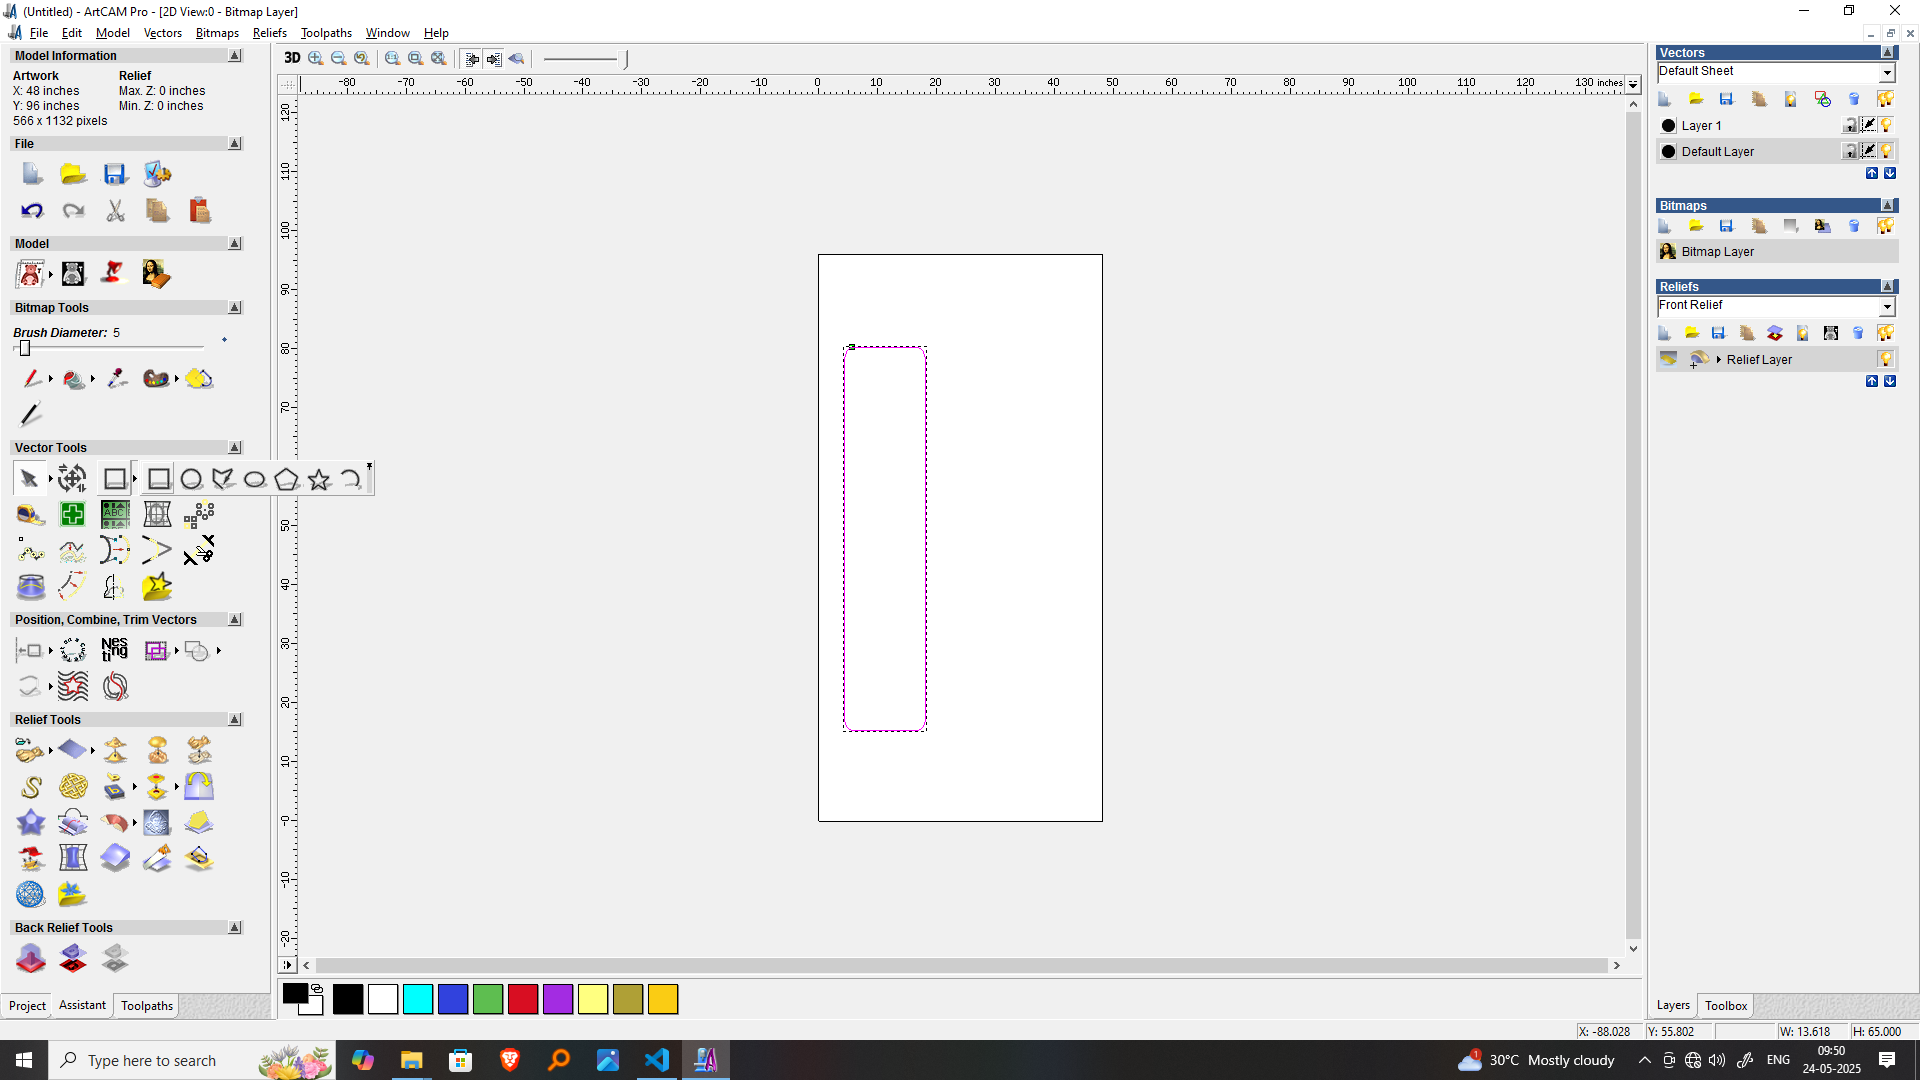The width and height of the screenshot is (1920, 1080).
Task: Open the Default Sheet dropdown
Action: pyautogui.click(x=1886, y=72)
